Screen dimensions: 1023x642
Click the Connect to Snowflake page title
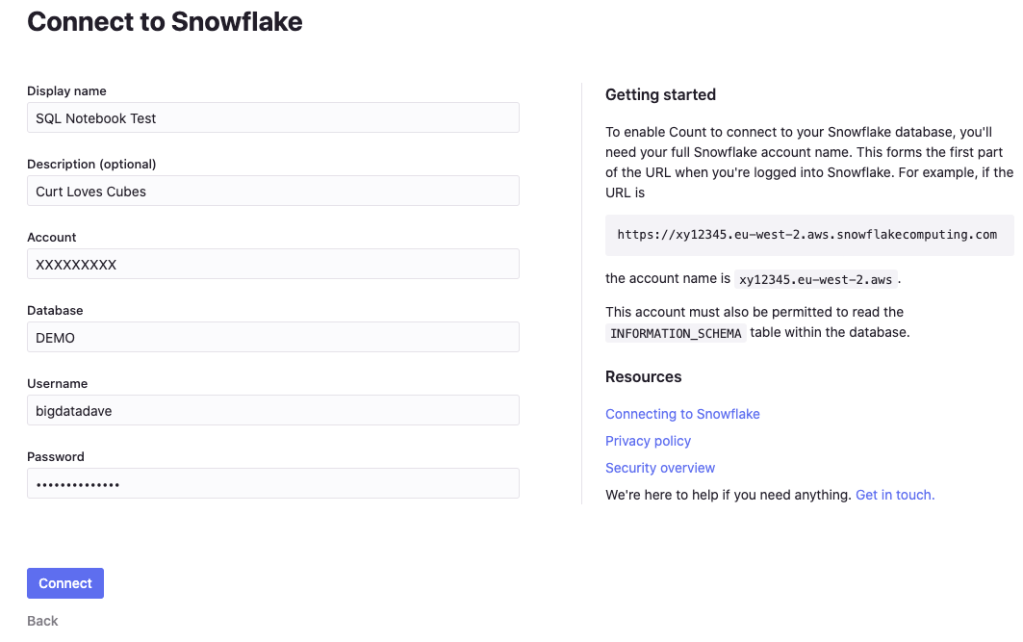point(164,21)
